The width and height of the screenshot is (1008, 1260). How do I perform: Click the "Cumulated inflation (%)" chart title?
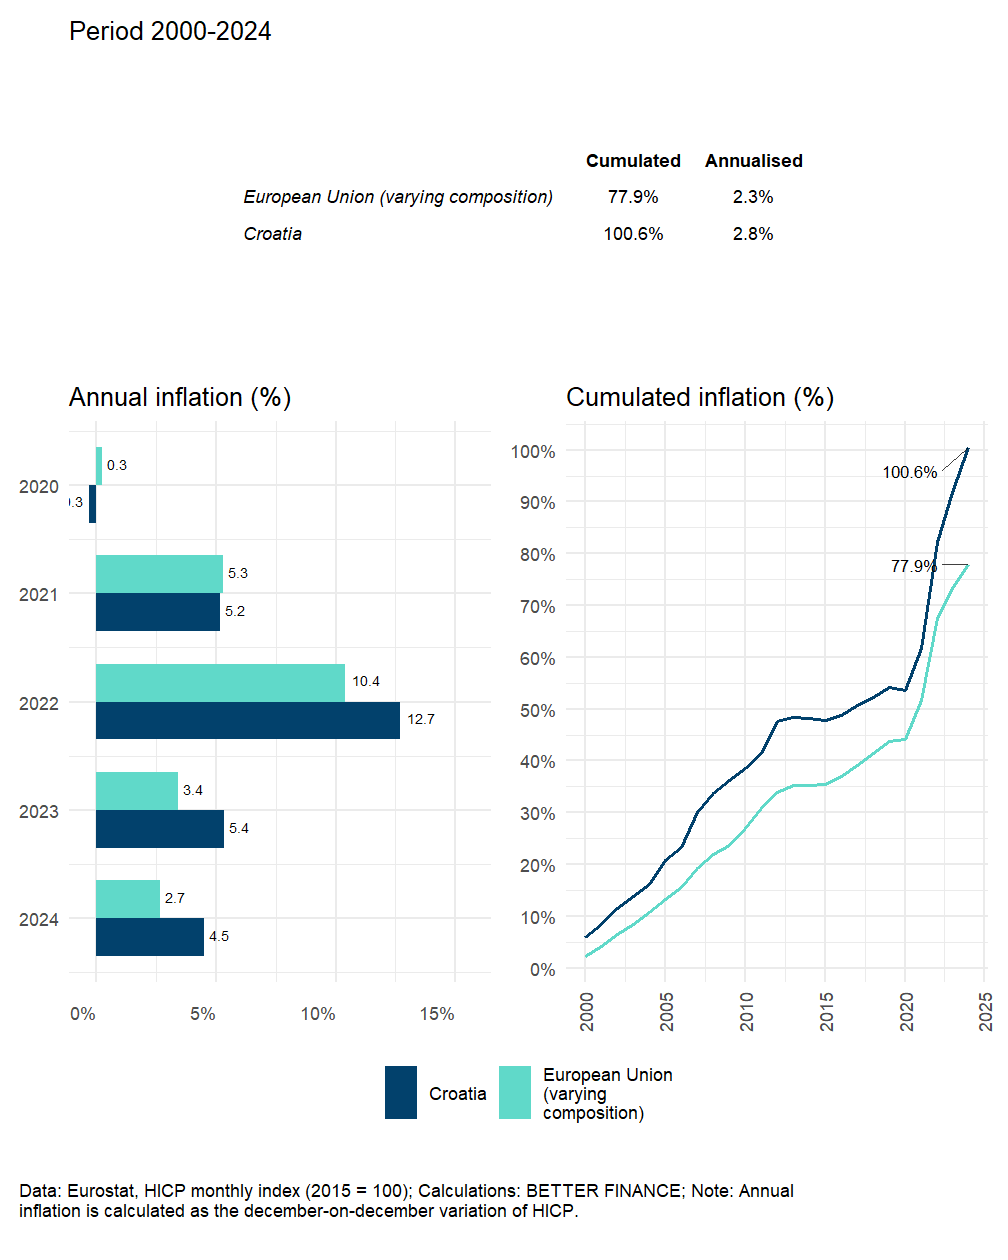(x=700, y=398)
